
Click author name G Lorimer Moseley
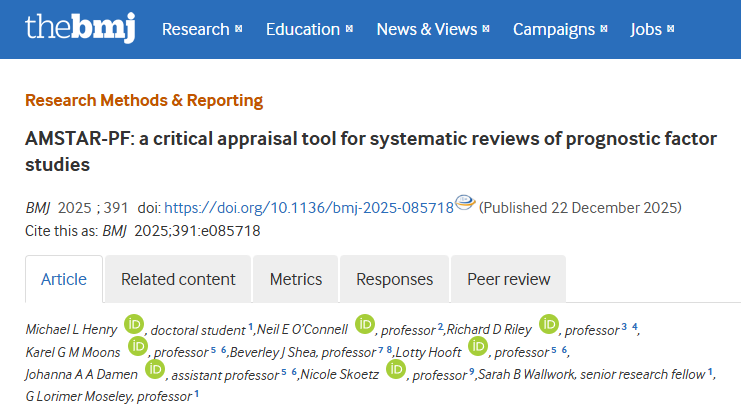(x=79, y=396)
